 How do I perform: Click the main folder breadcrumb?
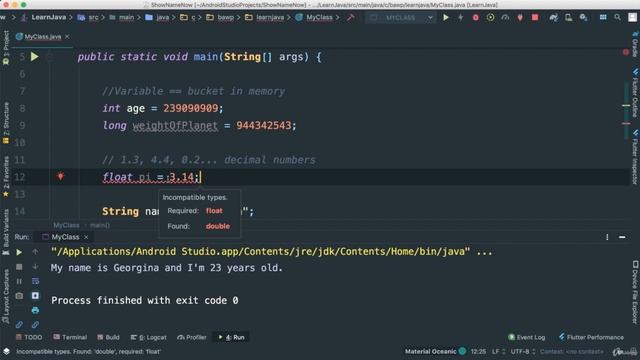(x=122, y=18)
